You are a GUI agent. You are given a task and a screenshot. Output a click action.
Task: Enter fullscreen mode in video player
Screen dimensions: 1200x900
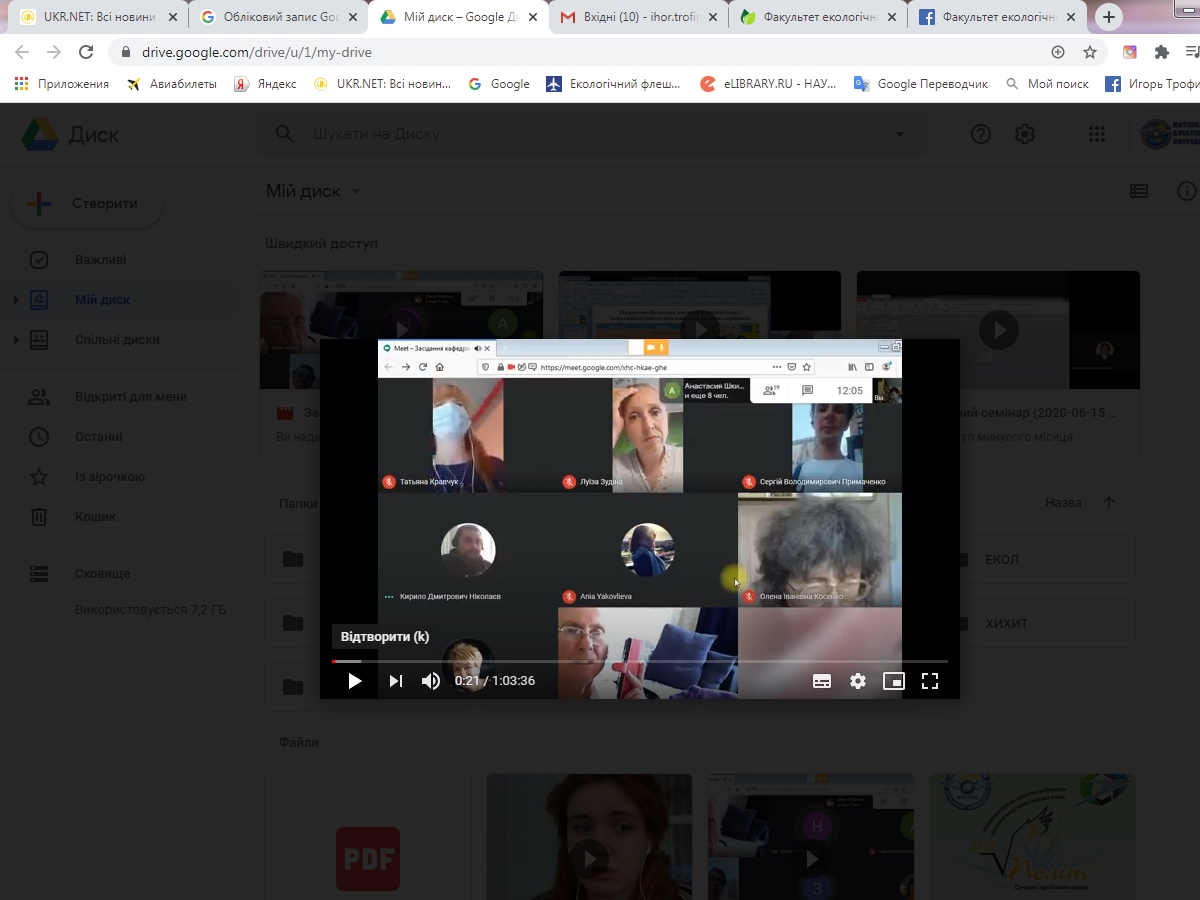pyautogui.click(x=930, y=681)
